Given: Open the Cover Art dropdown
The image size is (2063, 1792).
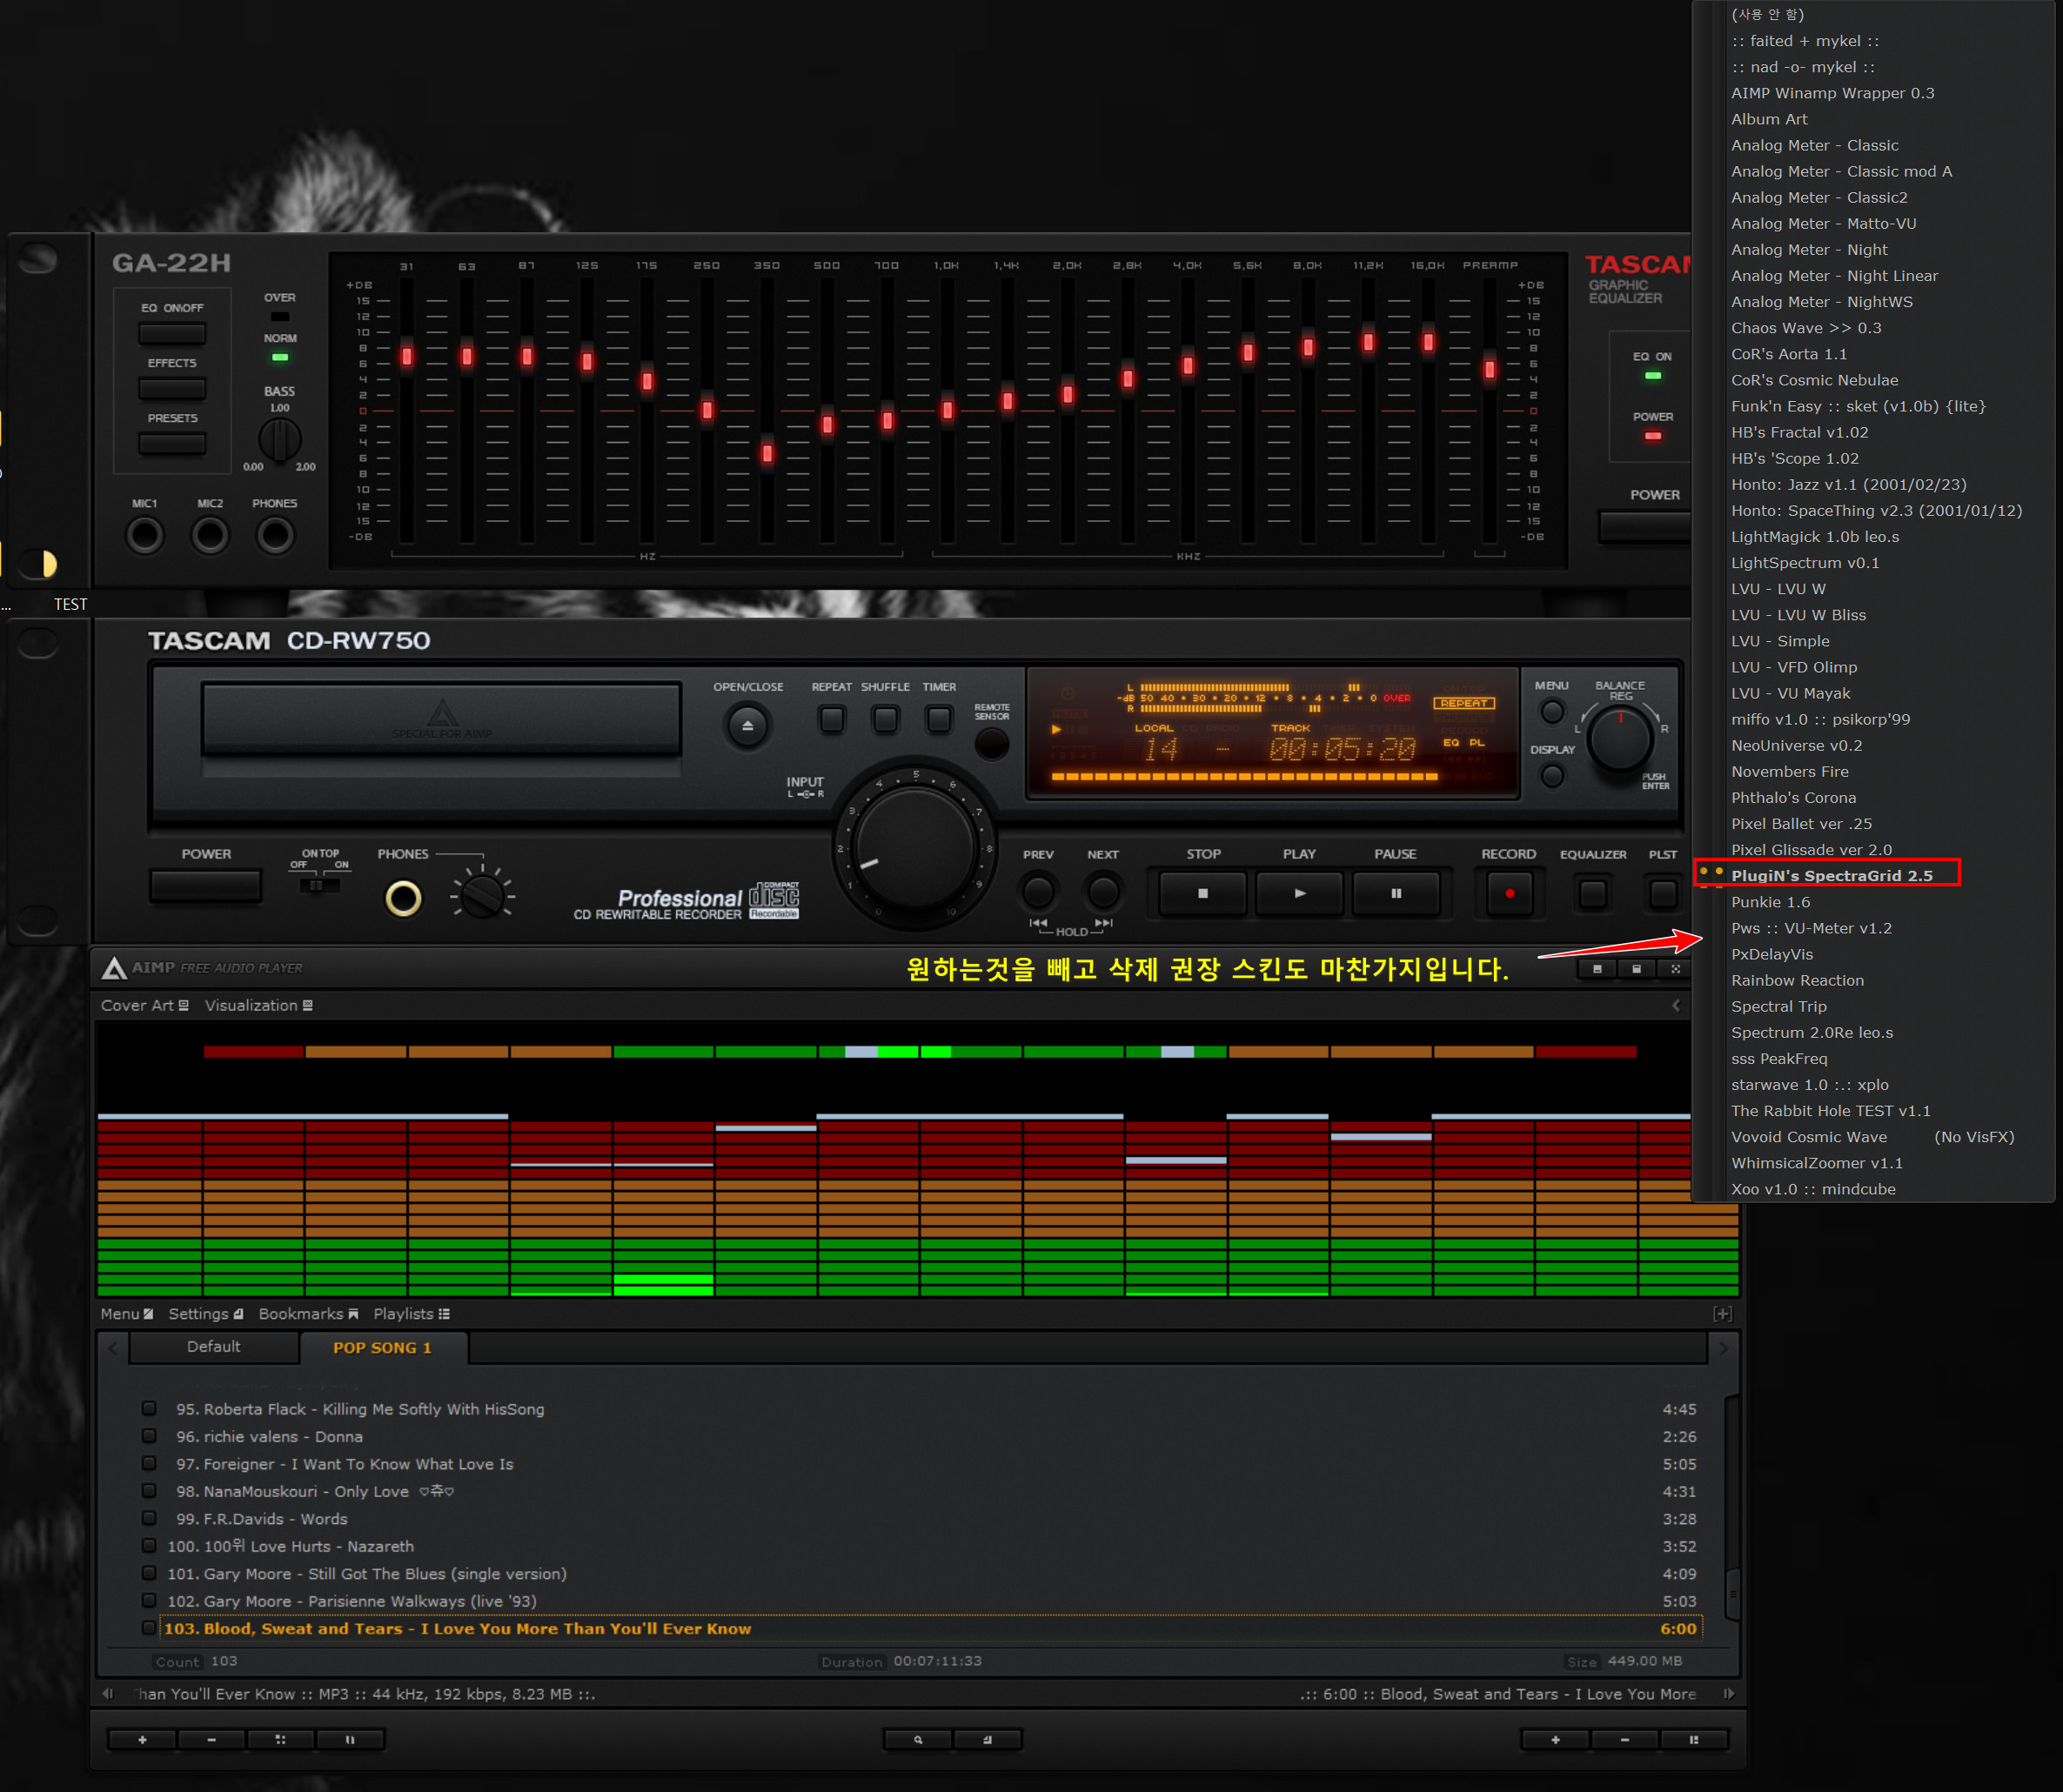Looking at the screenshot, I should (144, 1005).
